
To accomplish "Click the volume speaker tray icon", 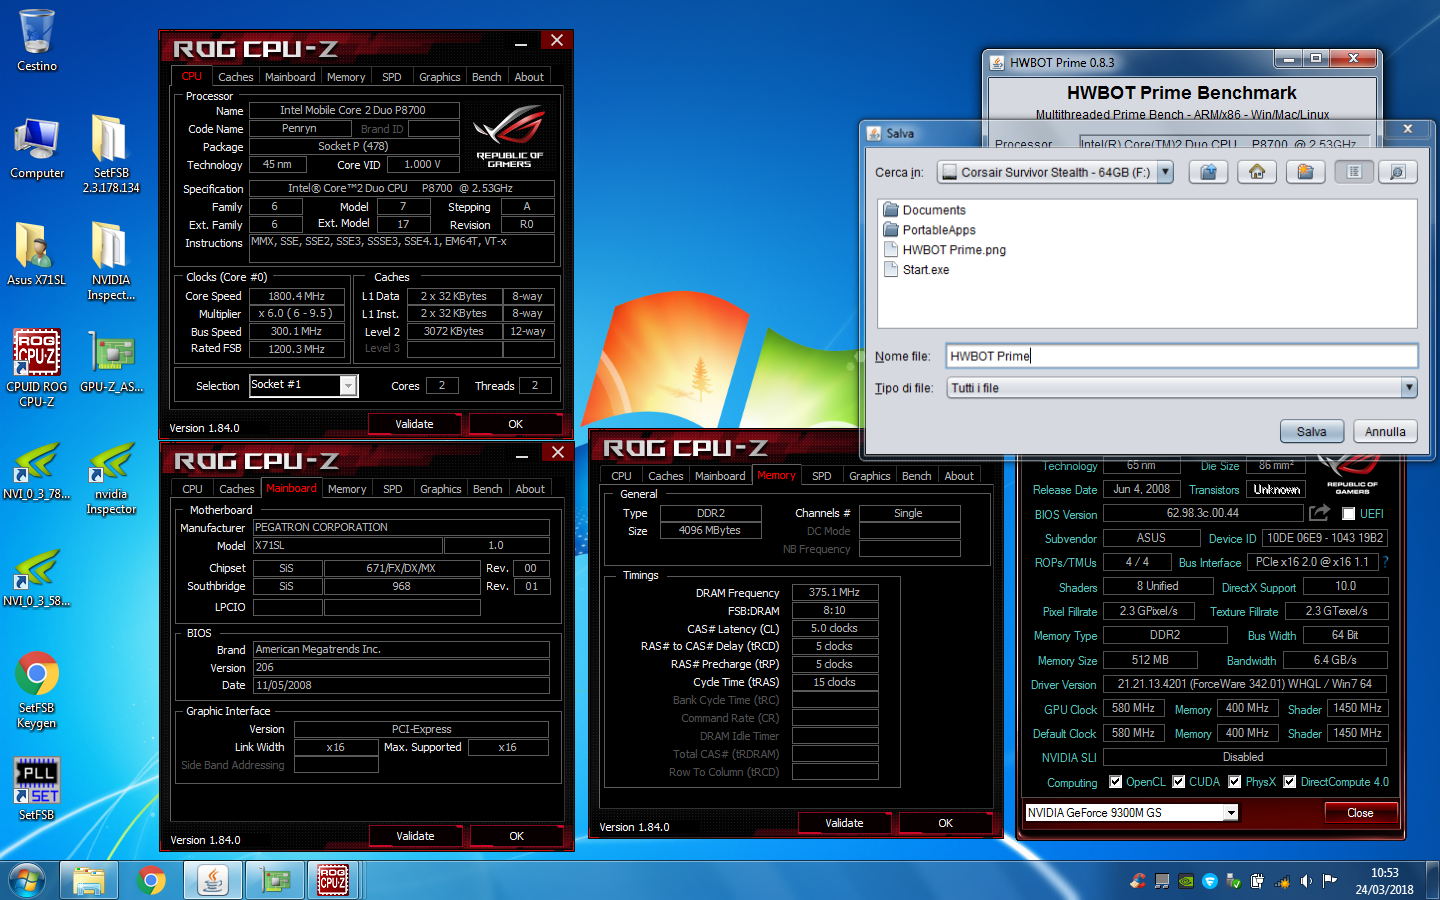I will coord(1306,881).
